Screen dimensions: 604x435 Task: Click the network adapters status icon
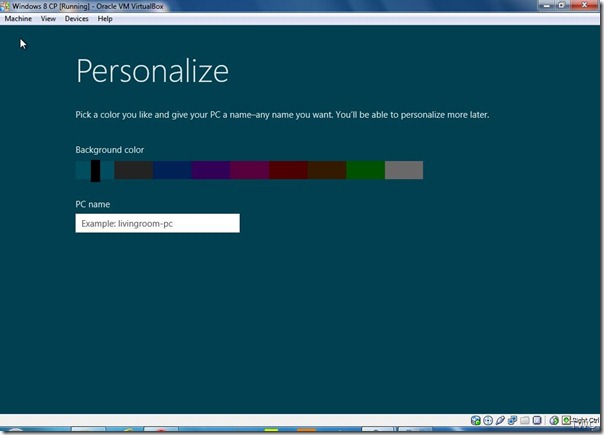point(512,420)
